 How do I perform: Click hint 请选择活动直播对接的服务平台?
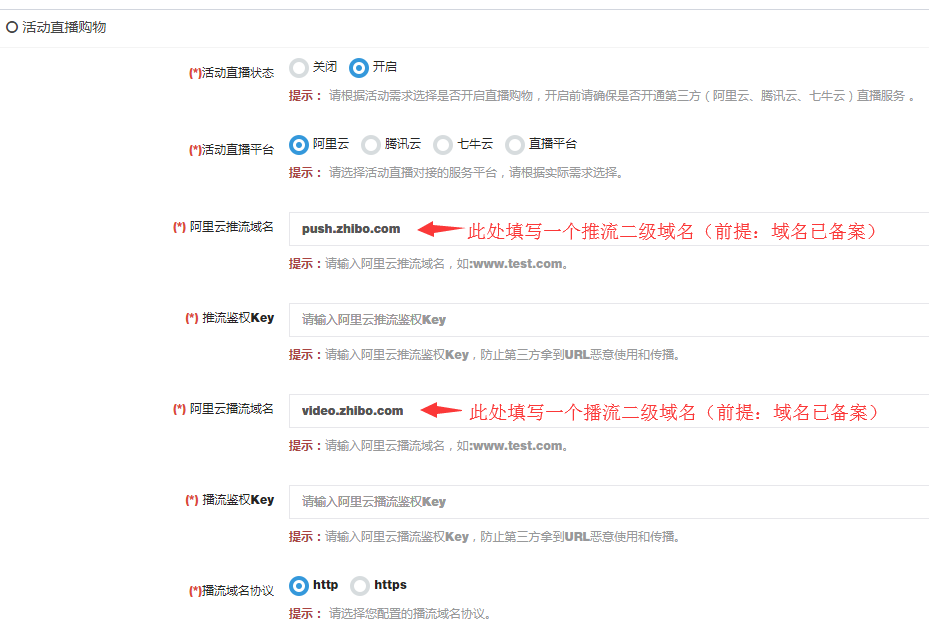coord(456,172)
